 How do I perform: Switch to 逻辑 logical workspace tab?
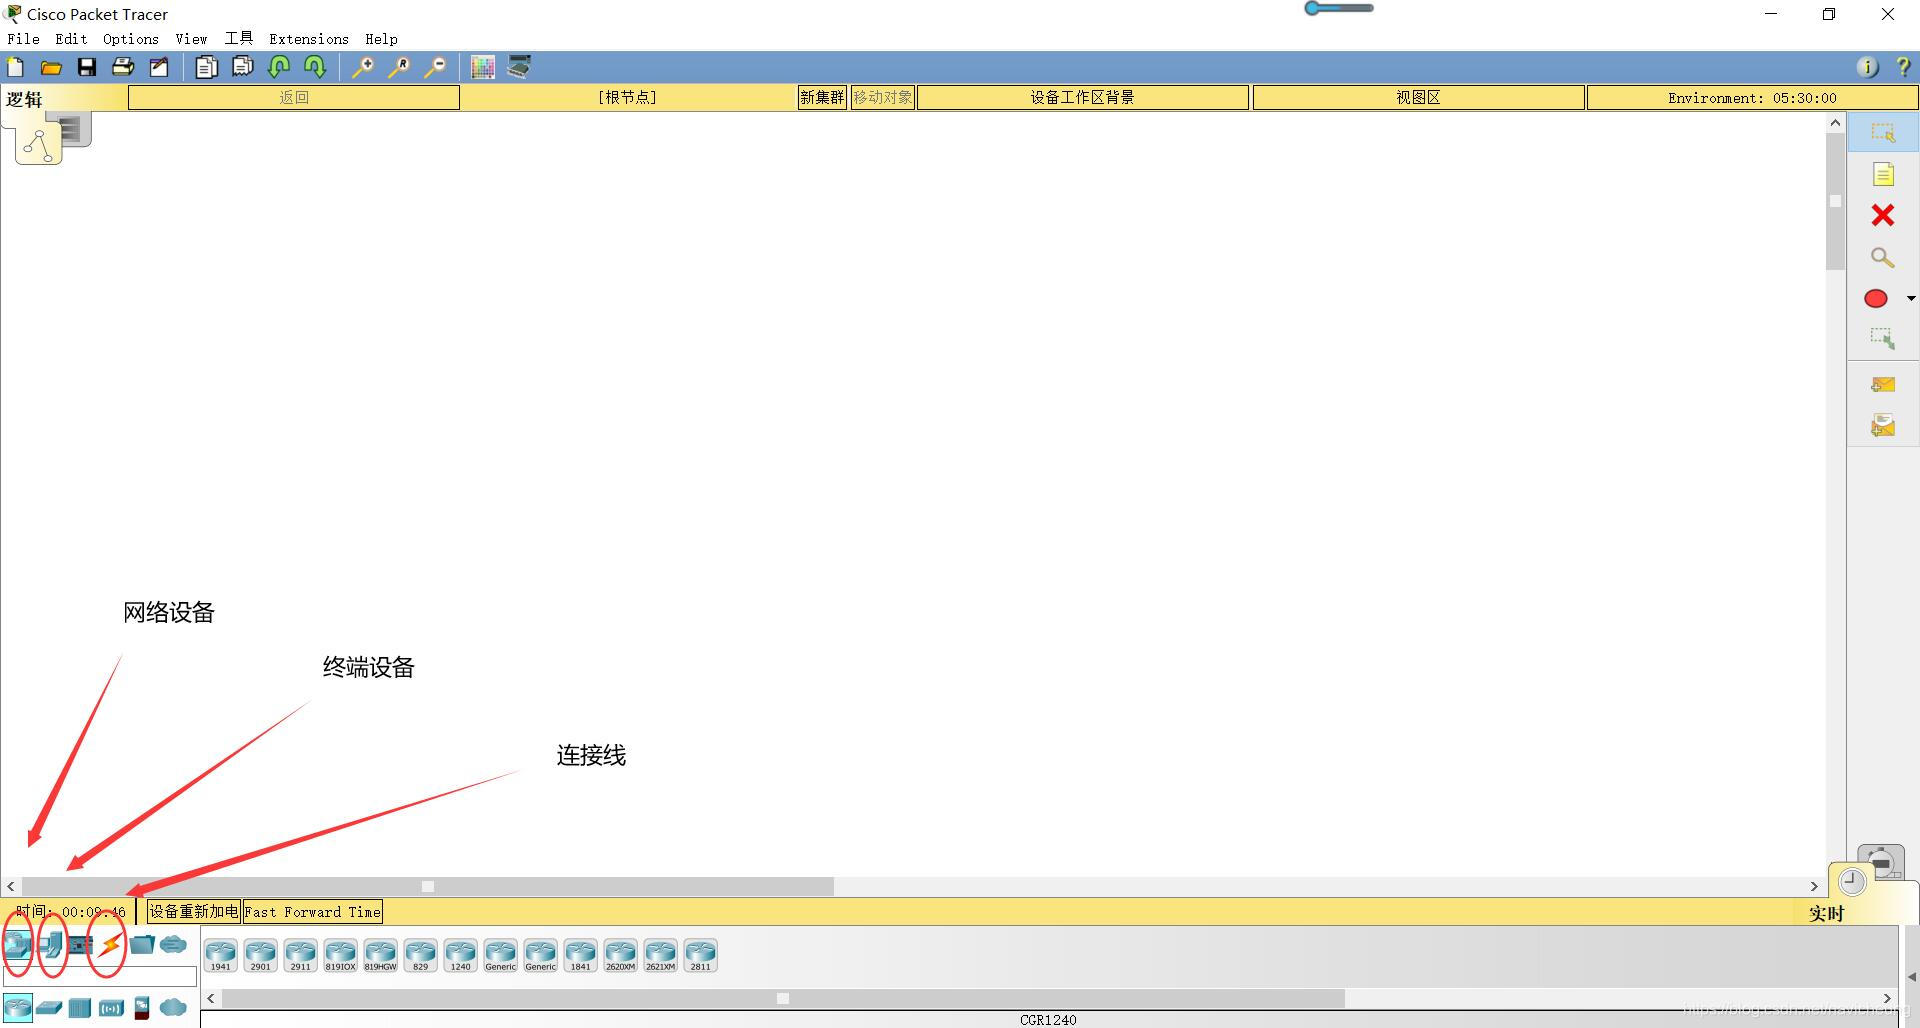pos(24,99)
